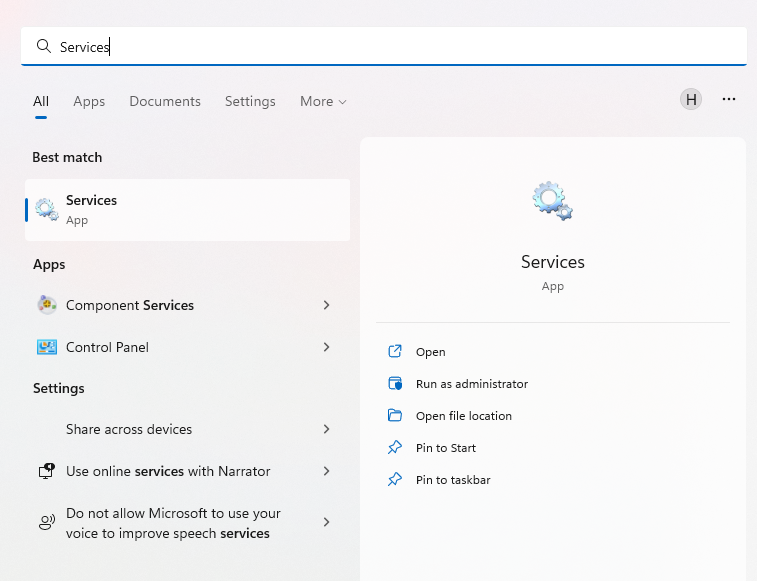Click the Services title in preview pane
The height and width of the screenshot is (581, 757).
[553, 262]
